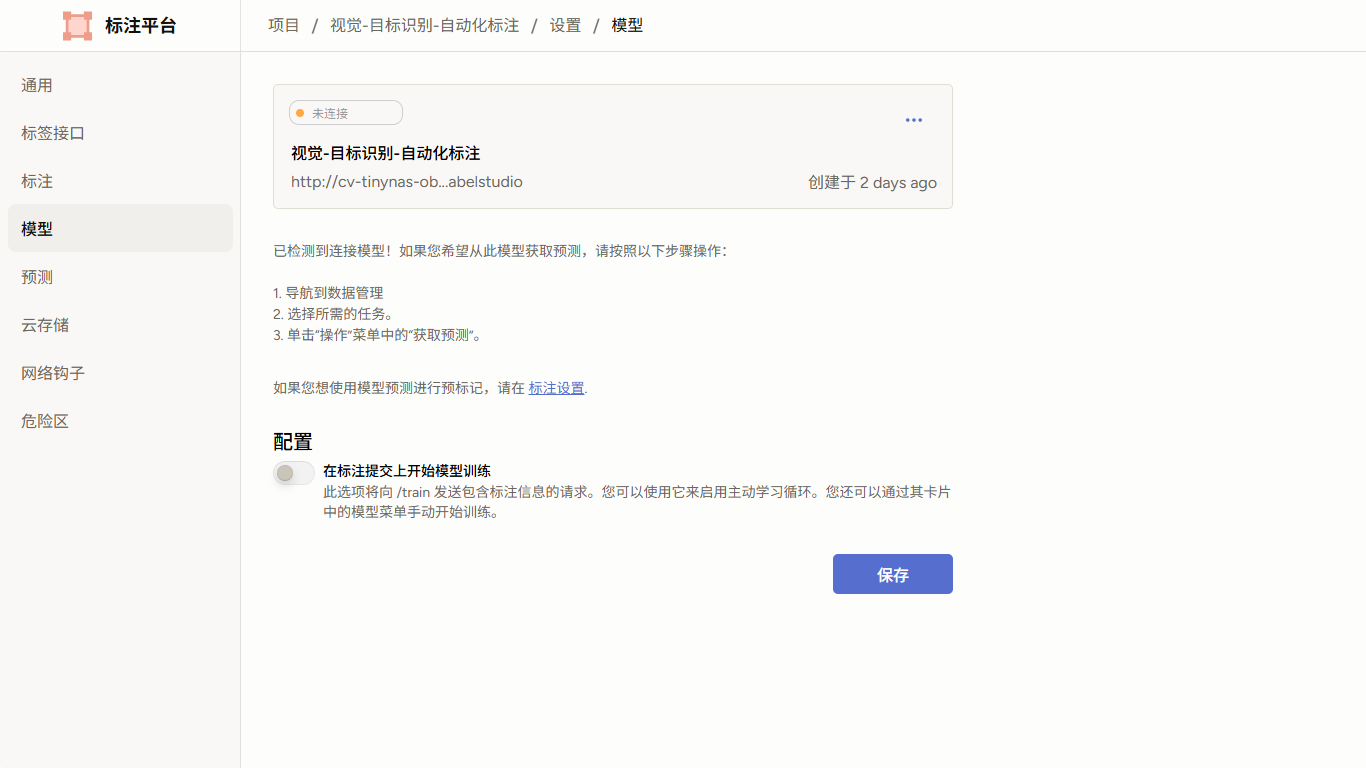Viewport: 1366px width, 768px height.
Task: Click the 保存 button
Action: point(893,574)
